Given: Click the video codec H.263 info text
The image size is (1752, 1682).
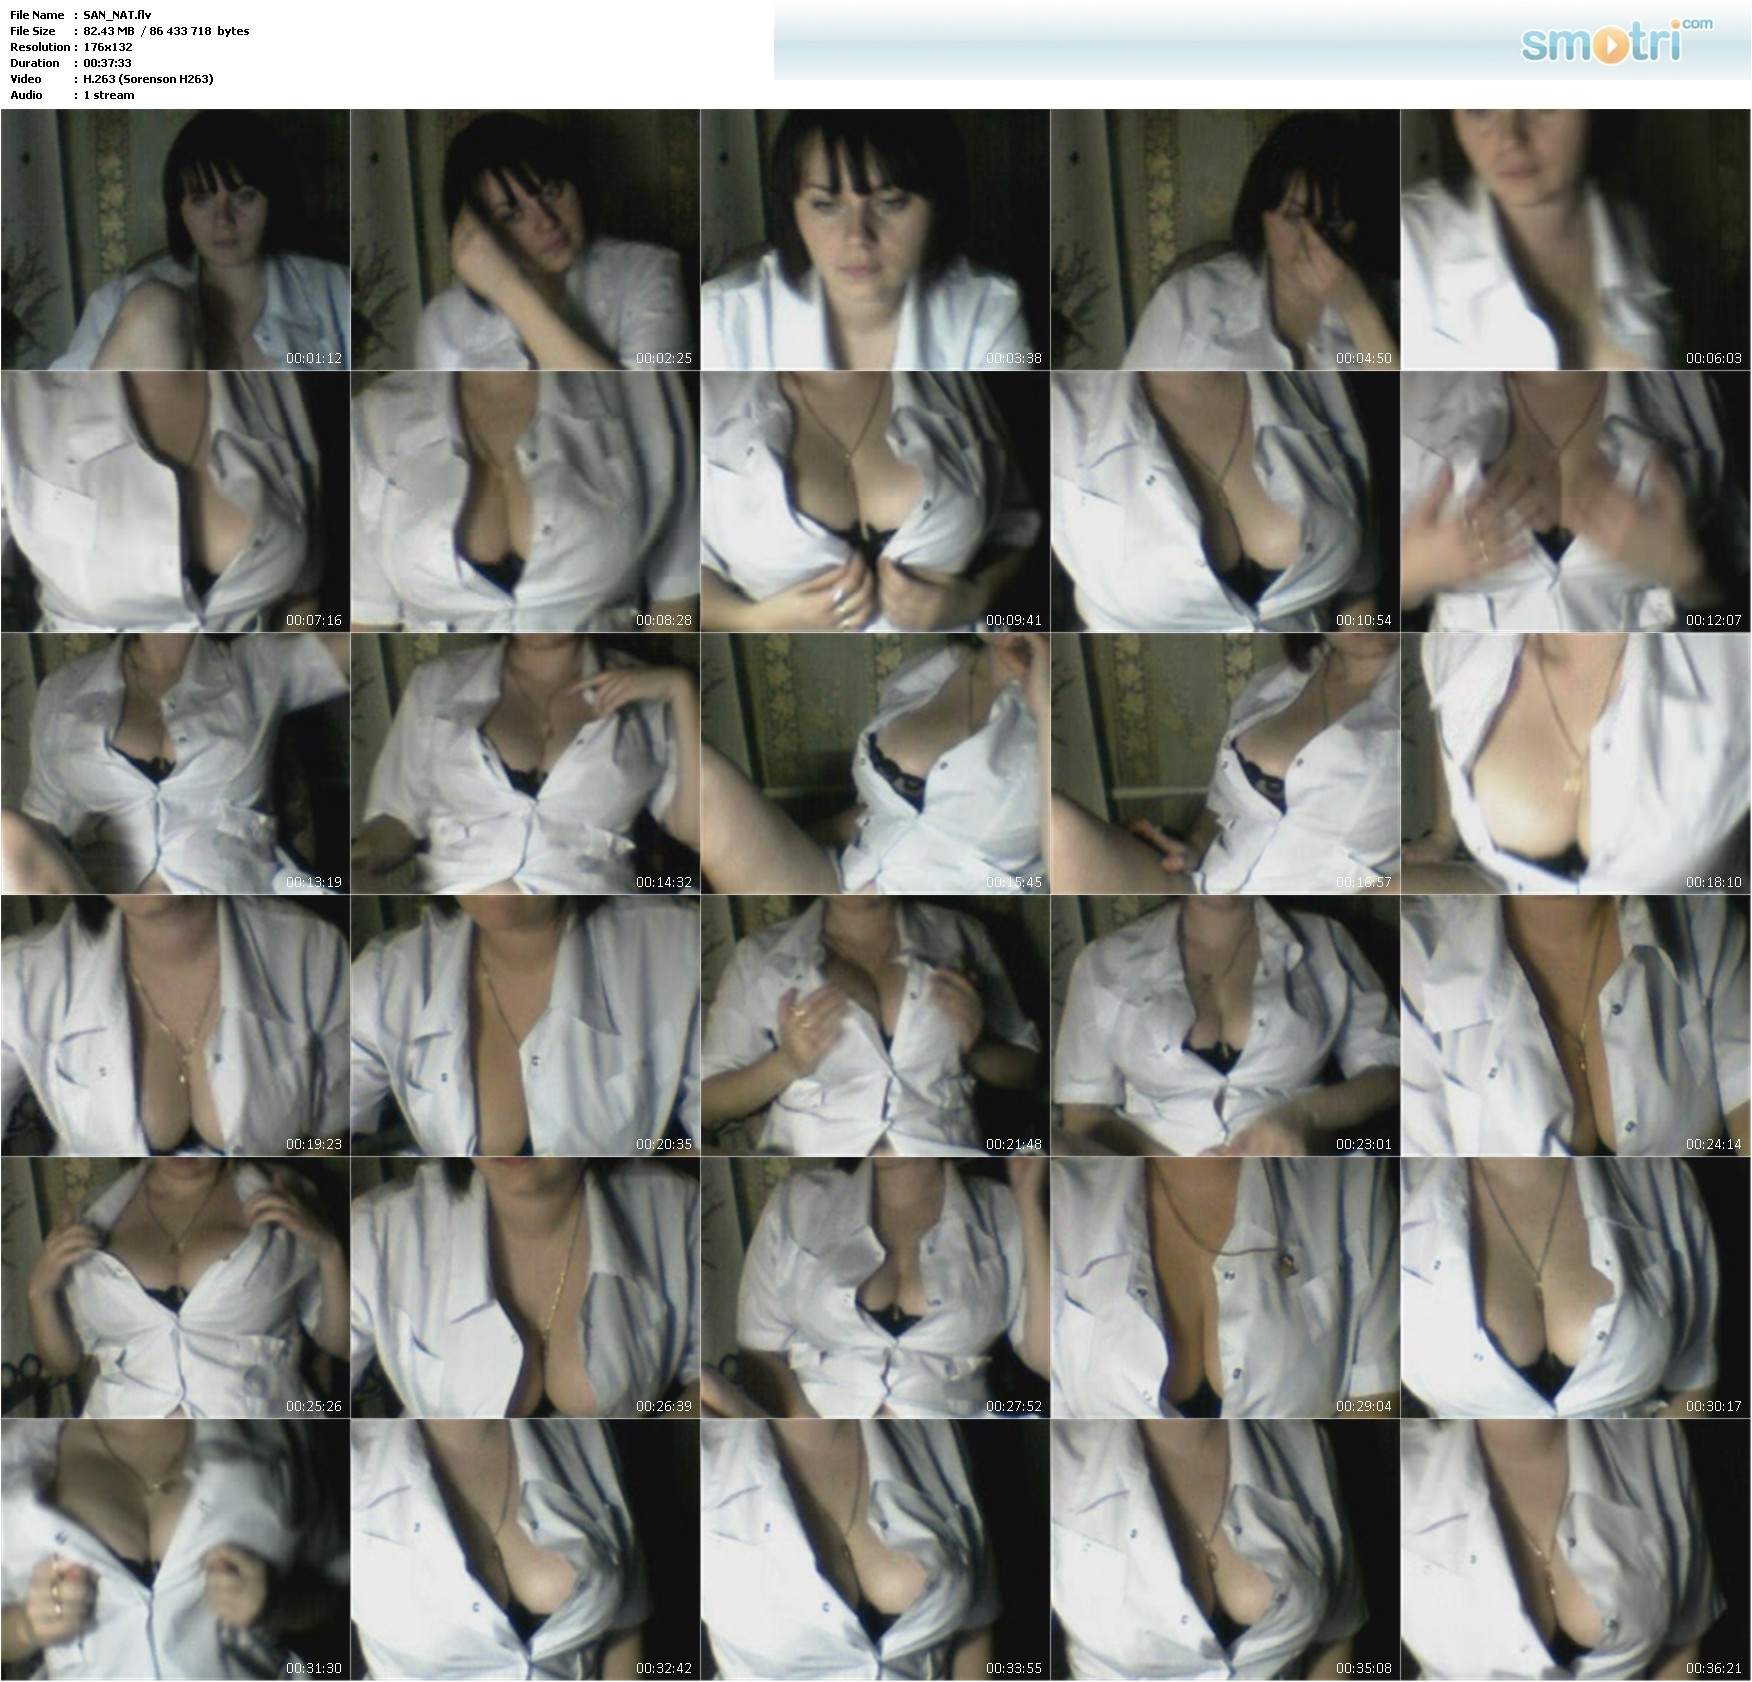Looking at the screenshot, I should 148,79.
